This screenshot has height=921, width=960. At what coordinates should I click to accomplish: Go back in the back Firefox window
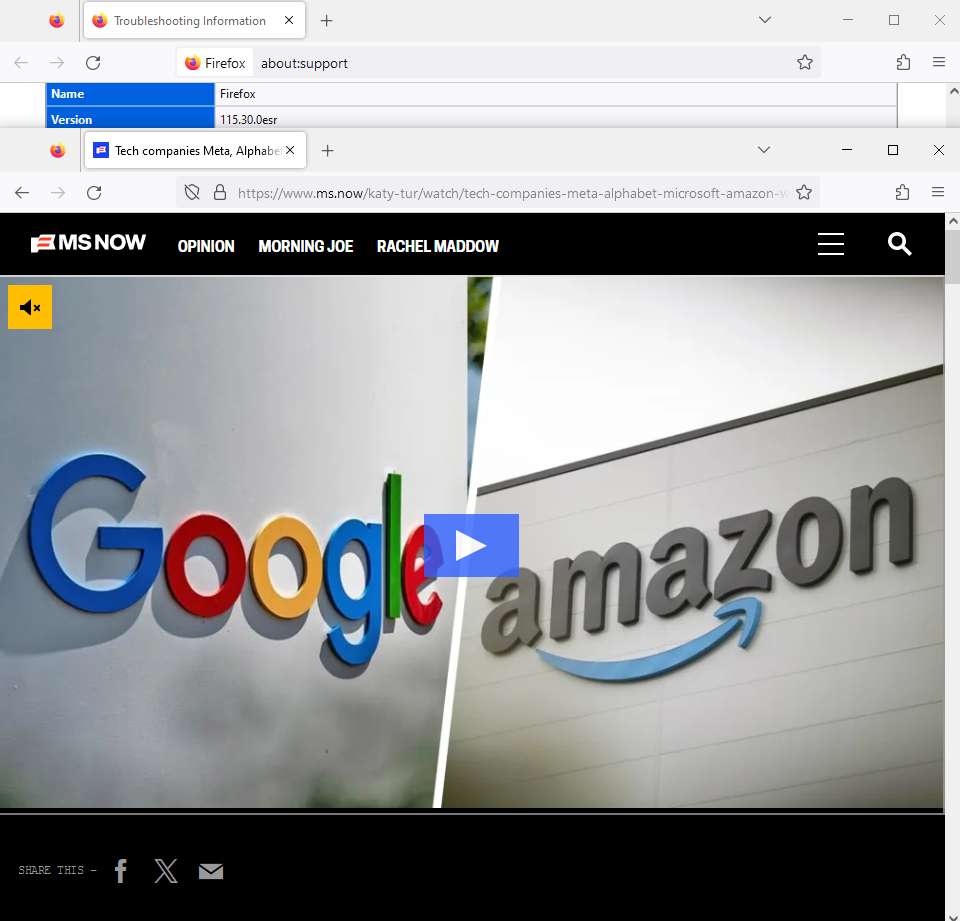[x=21, y=62]
